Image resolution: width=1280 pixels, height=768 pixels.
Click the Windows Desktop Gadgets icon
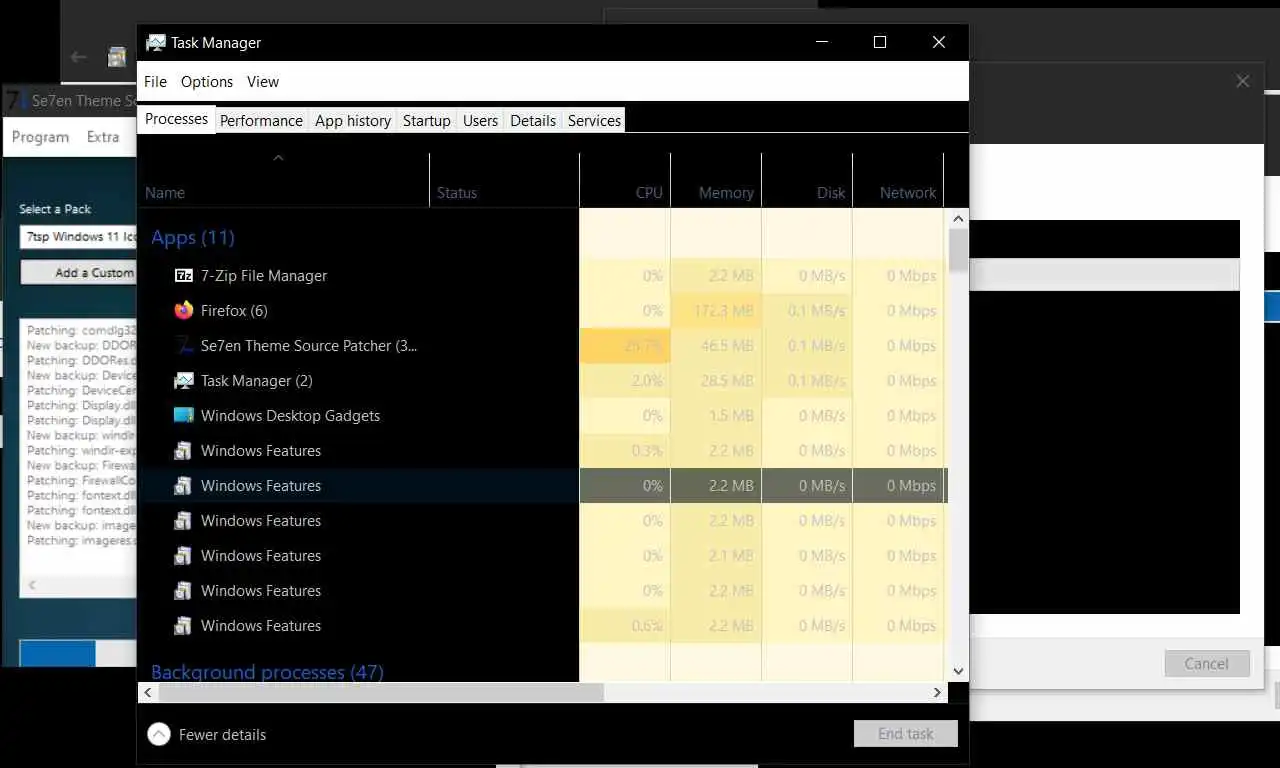[x=183, y=416]
